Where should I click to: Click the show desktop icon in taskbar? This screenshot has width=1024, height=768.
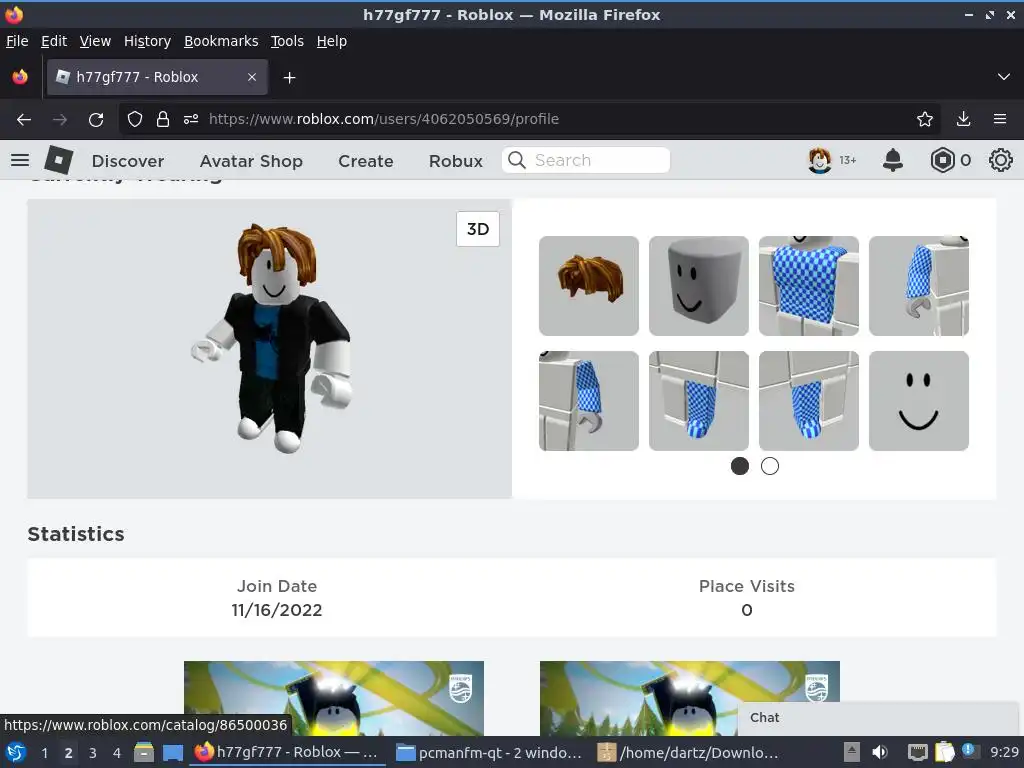173,752
